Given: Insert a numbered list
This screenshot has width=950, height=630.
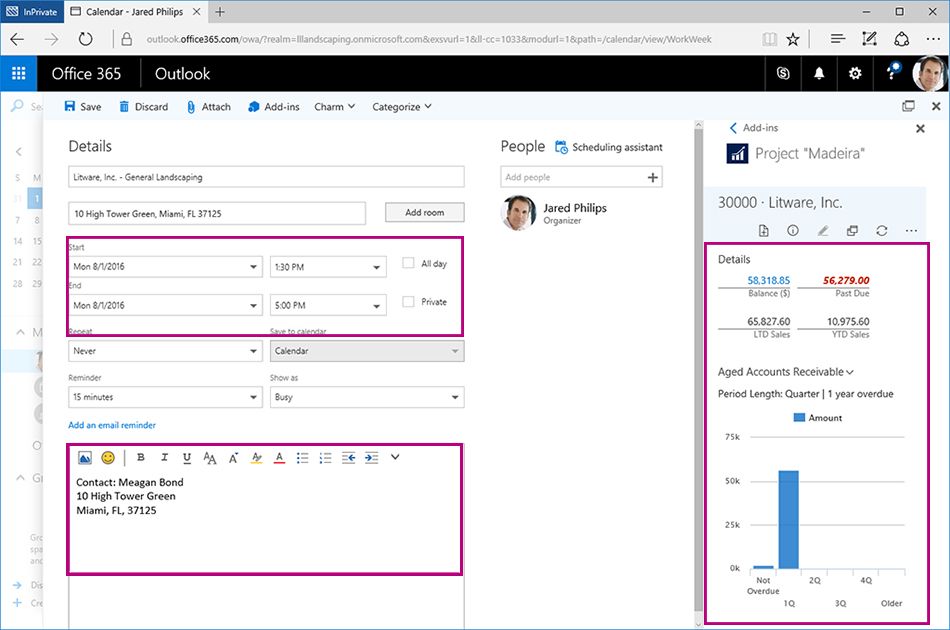Looking at the screenshot, I should [x=325, y=458].
